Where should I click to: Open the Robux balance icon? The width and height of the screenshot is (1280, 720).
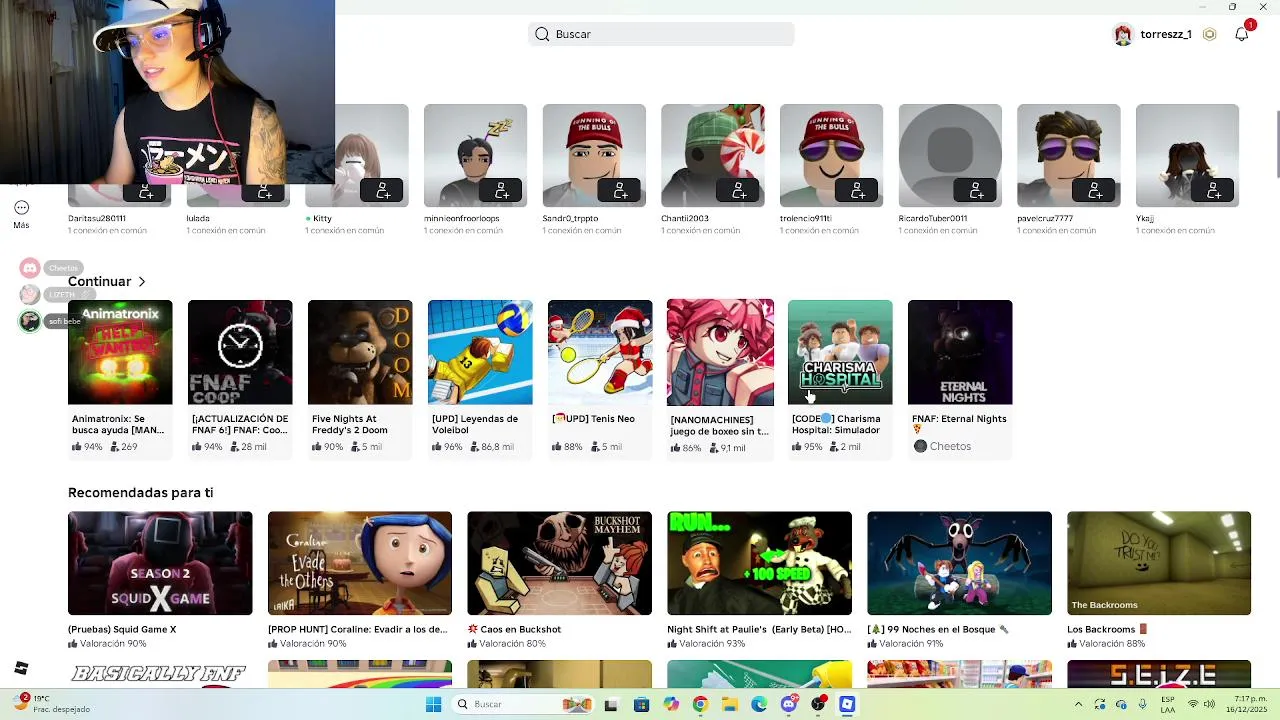coord(1209,34)
